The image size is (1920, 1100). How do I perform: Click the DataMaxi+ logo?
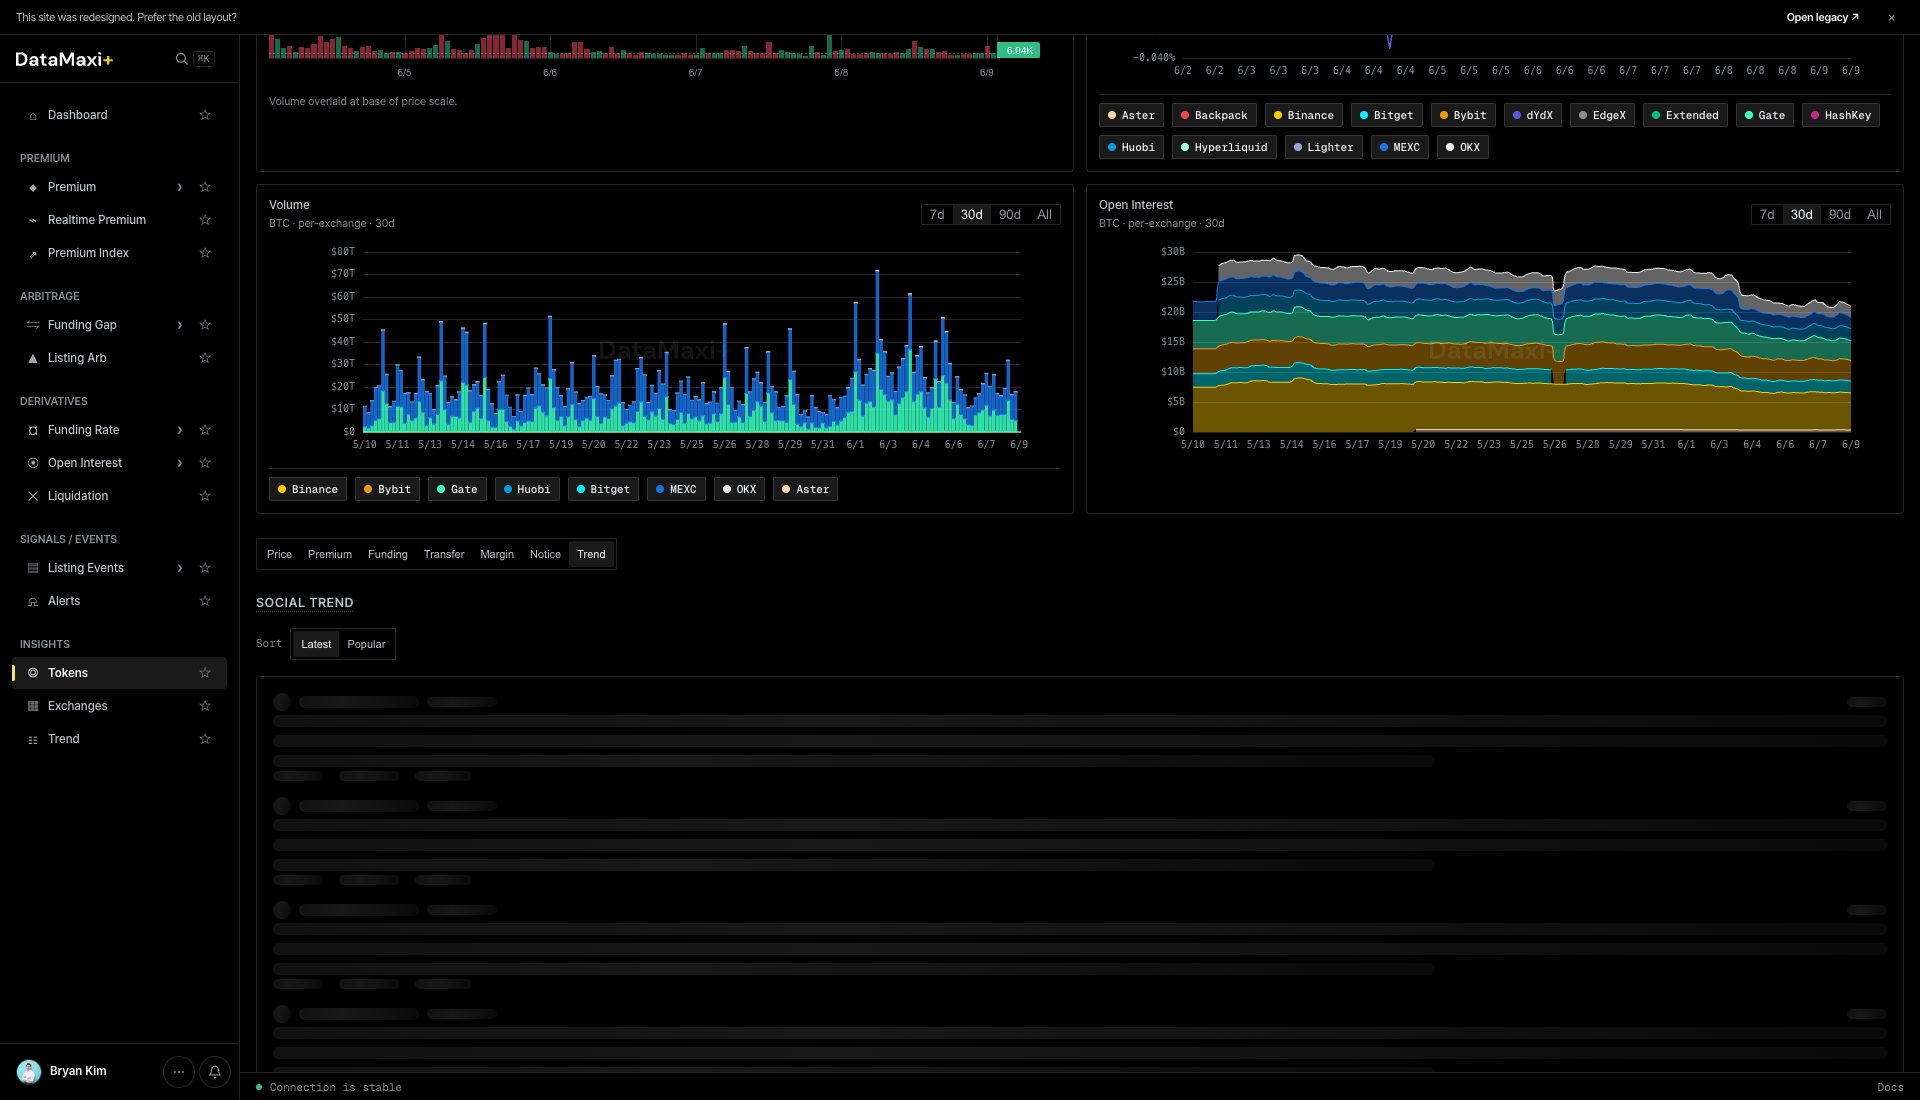click(x=64, y=59)
